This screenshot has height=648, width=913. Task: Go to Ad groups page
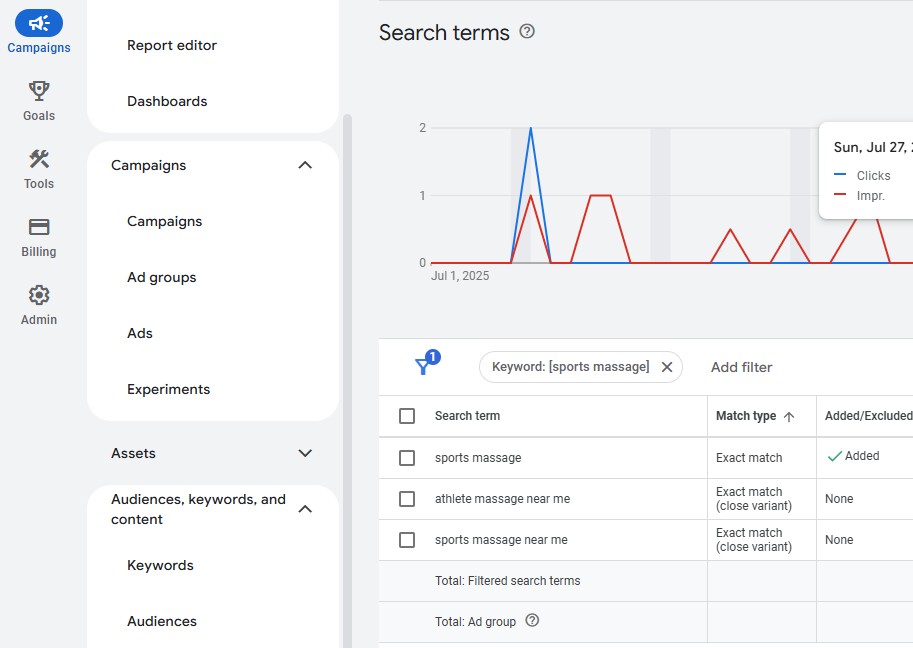[x=162, y=277]
